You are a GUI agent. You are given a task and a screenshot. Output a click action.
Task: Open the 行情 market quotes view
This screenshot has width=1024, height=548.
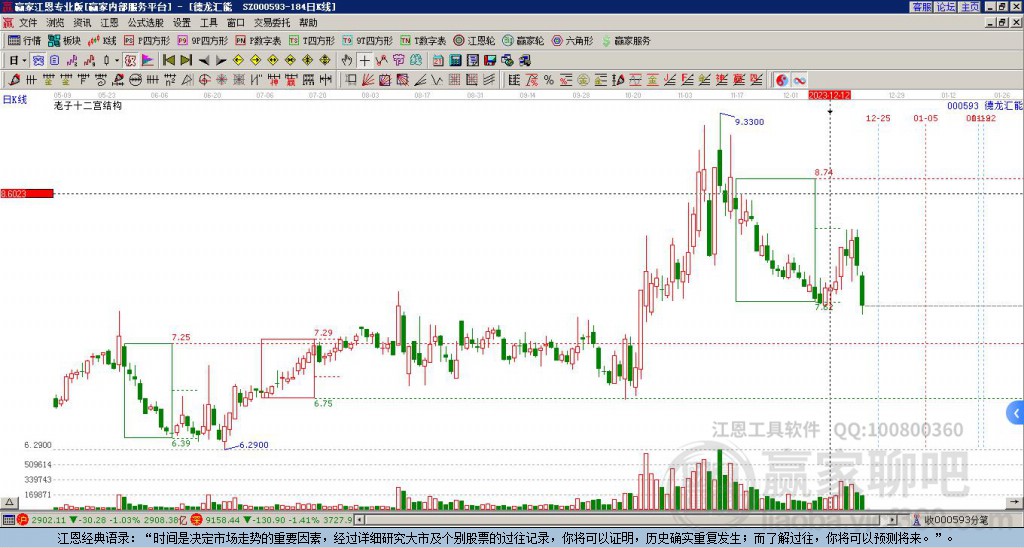24,40
